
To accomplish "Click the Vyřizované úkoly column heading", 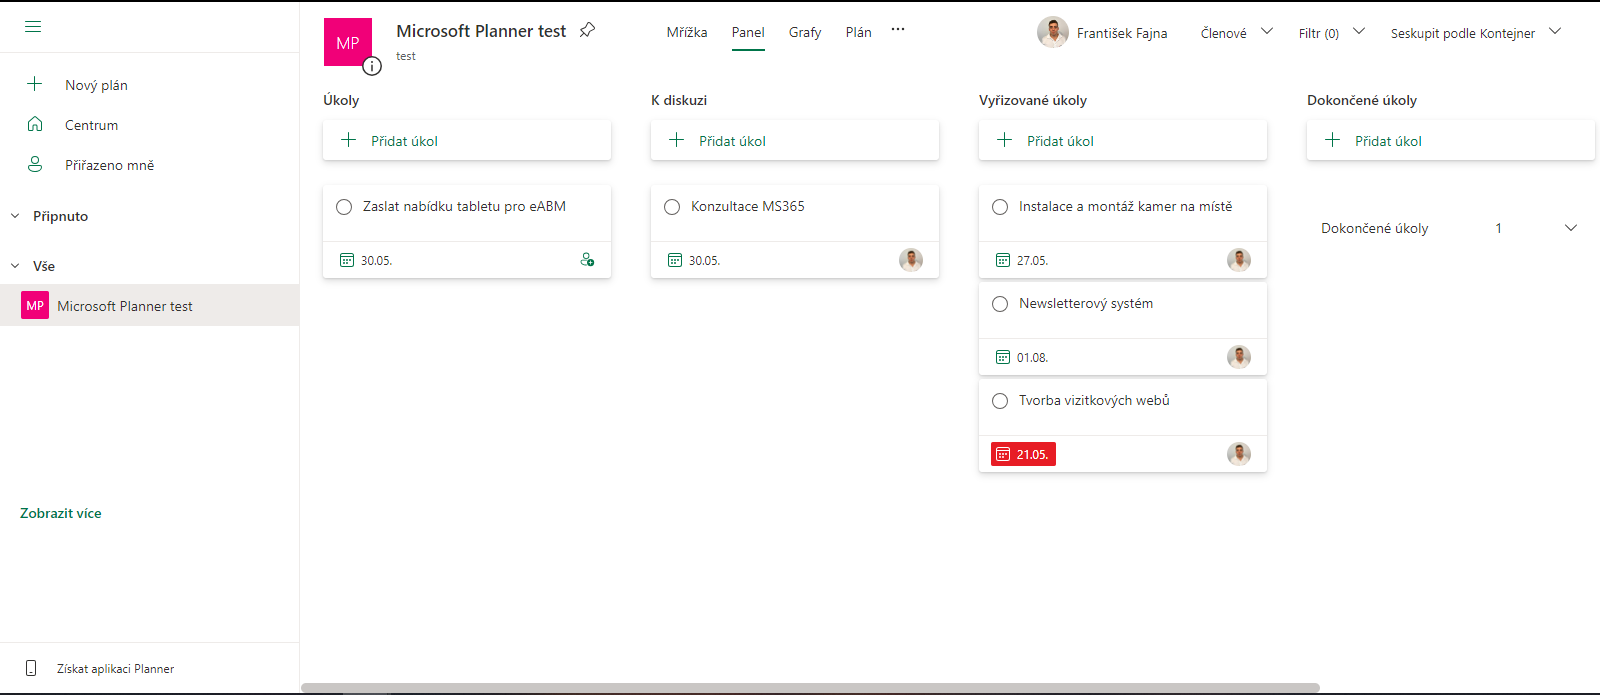I will [1033, 100].
